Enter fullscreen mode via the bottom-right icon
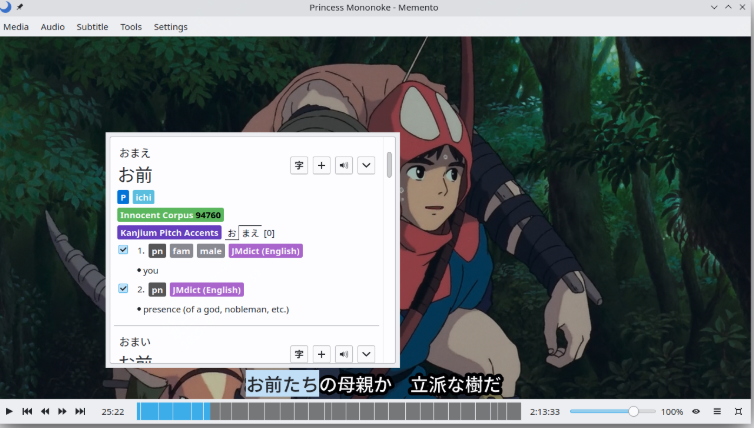 pyautogui.click(x=738, y=411)
